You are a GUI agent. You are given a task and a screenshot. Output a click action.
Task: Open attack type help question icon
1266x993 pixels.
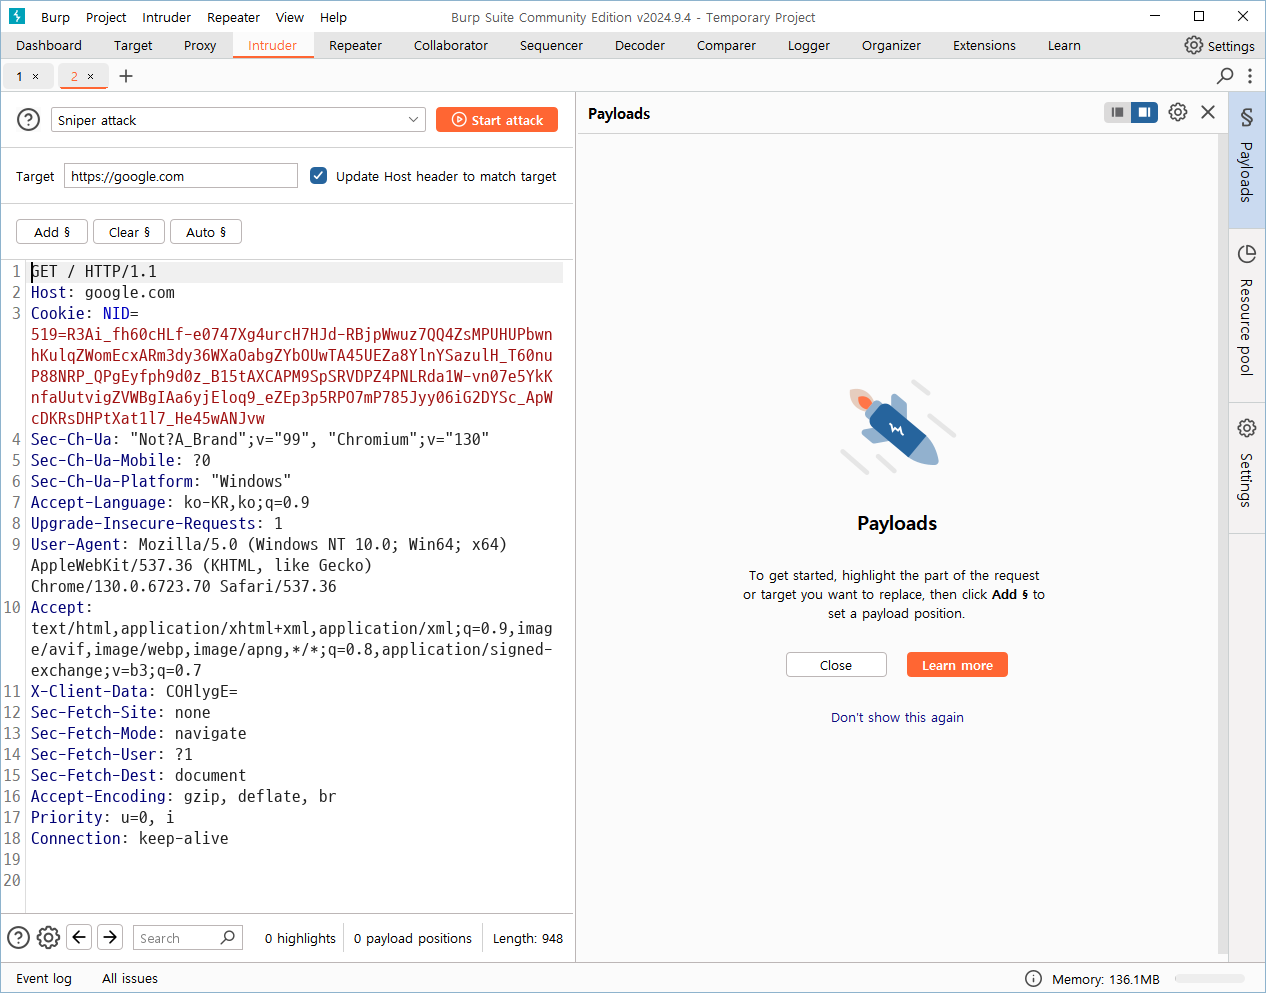pos(29,120)
